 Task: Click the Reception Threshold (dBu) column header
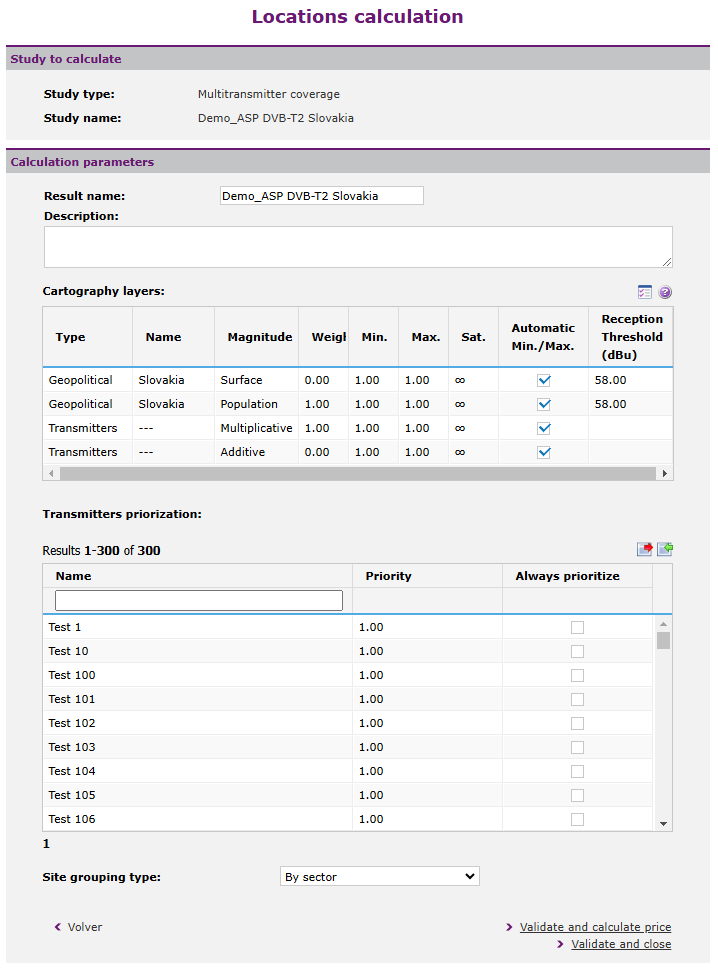(631, 337)
